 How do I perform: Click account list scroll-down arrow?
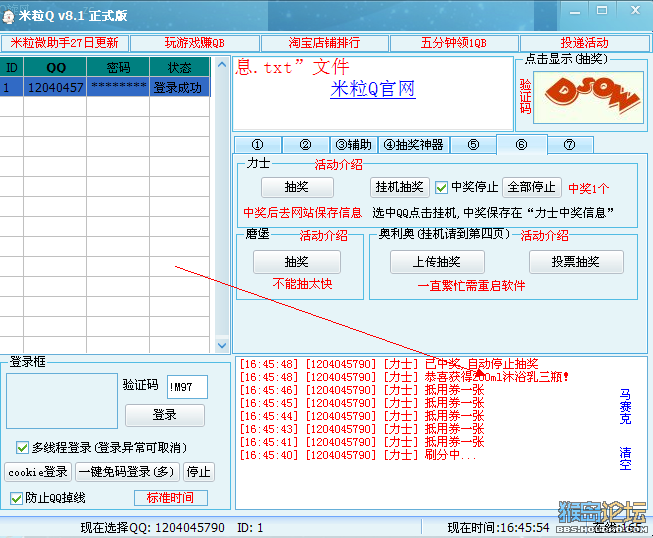222,345
